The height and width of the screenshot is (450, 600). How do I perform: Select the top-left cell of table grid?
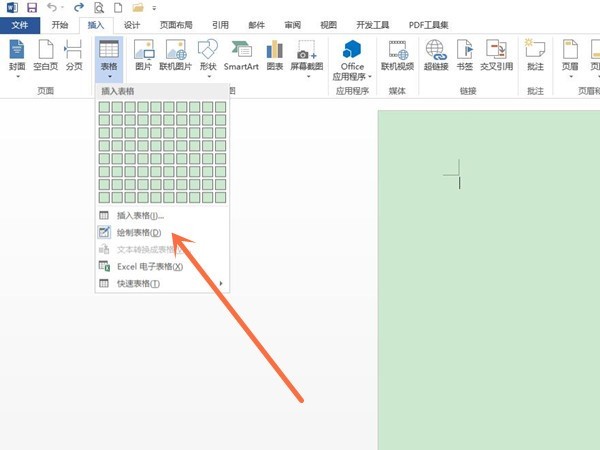(104, 107)
